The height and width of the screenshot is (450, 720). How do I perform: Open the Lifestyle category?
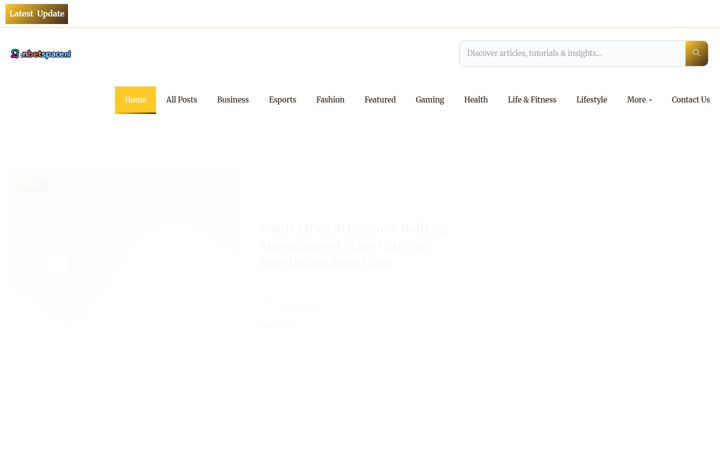[x=591, y=100]
